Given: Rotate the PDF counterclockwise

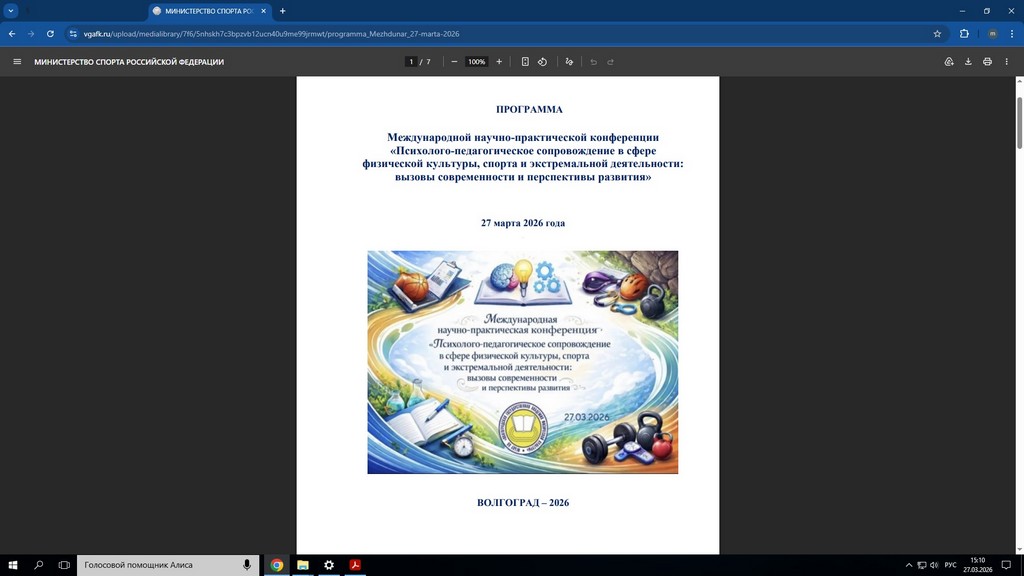Looking at the screenshot, I should point(542,62).
